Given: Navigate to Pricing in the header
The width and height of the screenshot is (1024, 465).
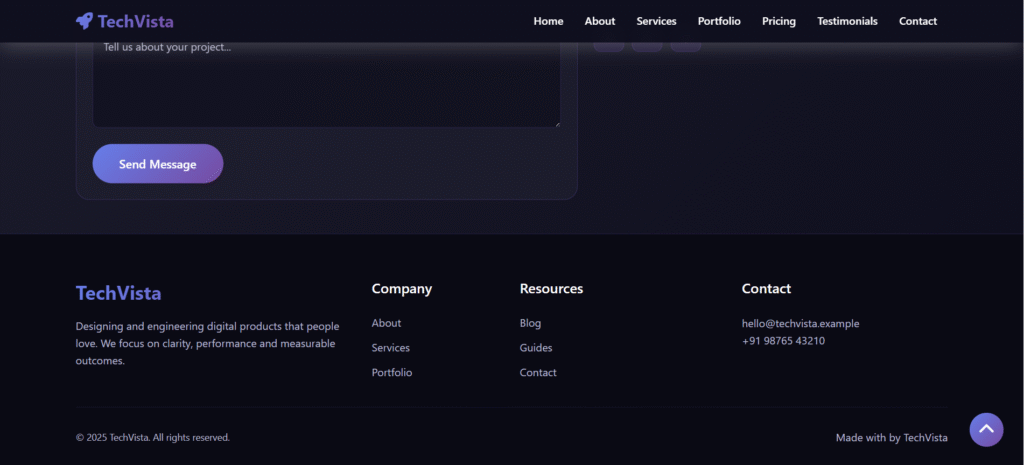Looking at the screenshot, I should (x=779, y=21).
